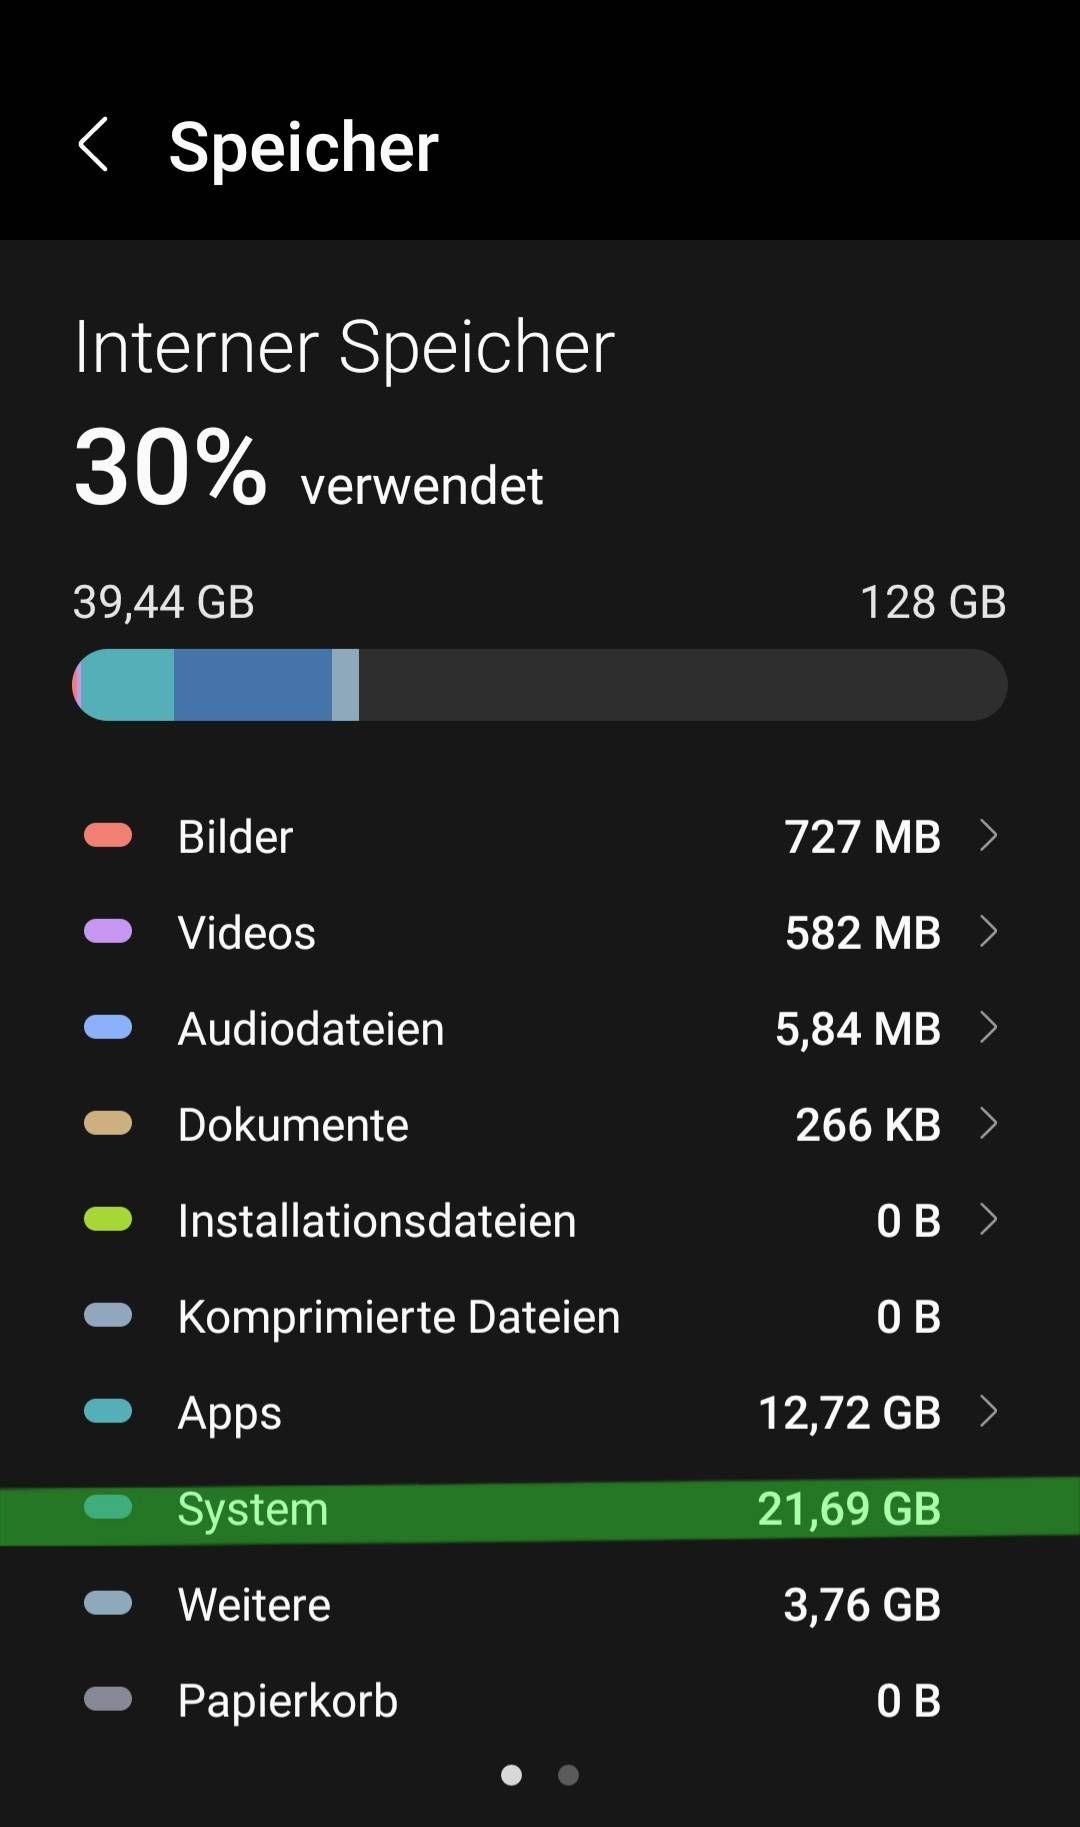Open Videos using the right chevron
This screenshot has width=1080, height=1827.
point(988,932)
